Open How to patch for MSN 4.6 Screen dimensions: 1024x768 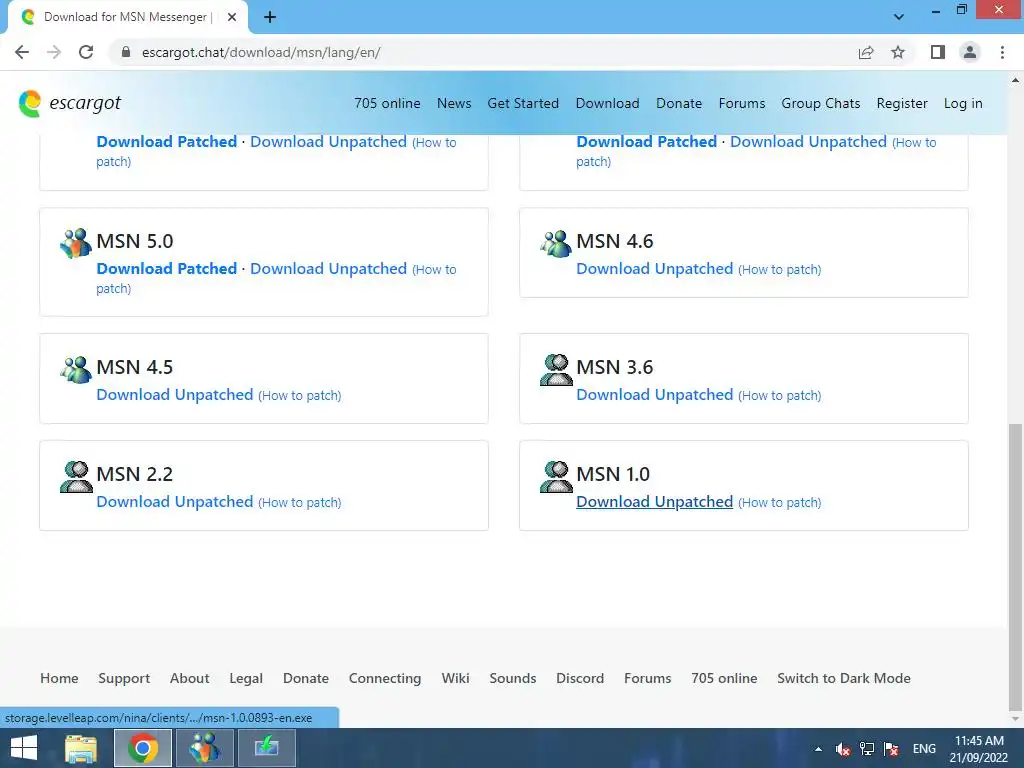[x=780, y=269]
